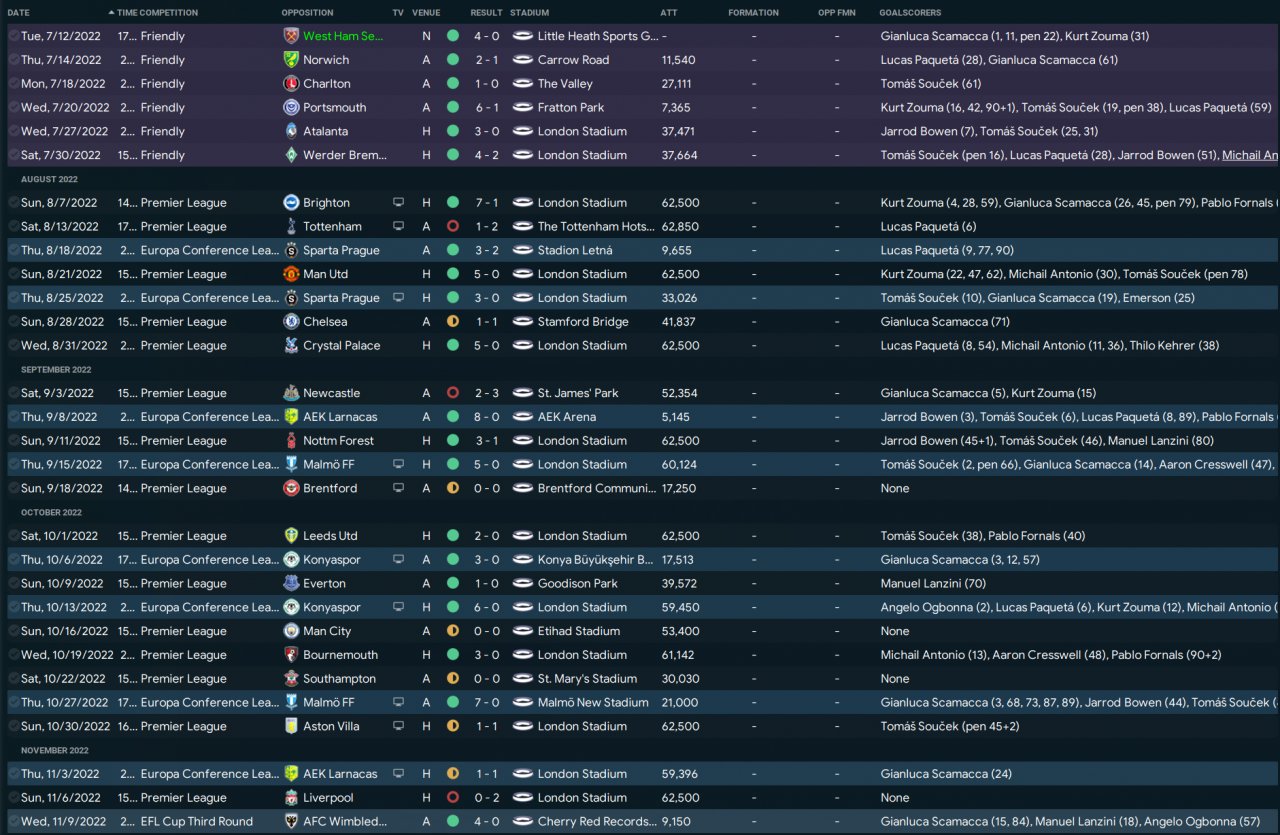Click the stadium icon beside Stamford Bridge
Screen dimensions: 1280x835
[521, 322]
